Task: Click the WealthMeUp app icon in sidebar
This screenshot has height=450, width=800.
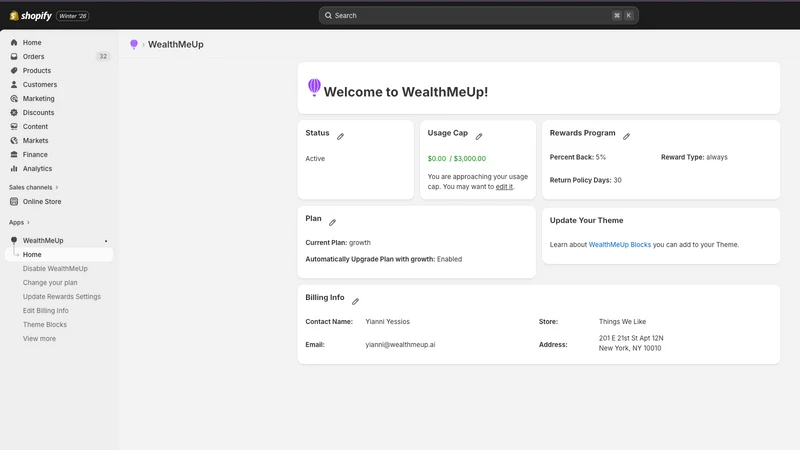Action: 14,240
